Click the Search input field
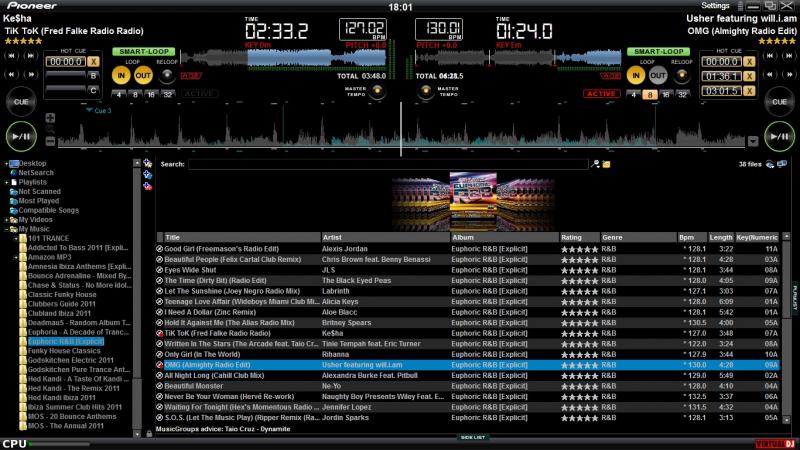 [x=388, y=164]
